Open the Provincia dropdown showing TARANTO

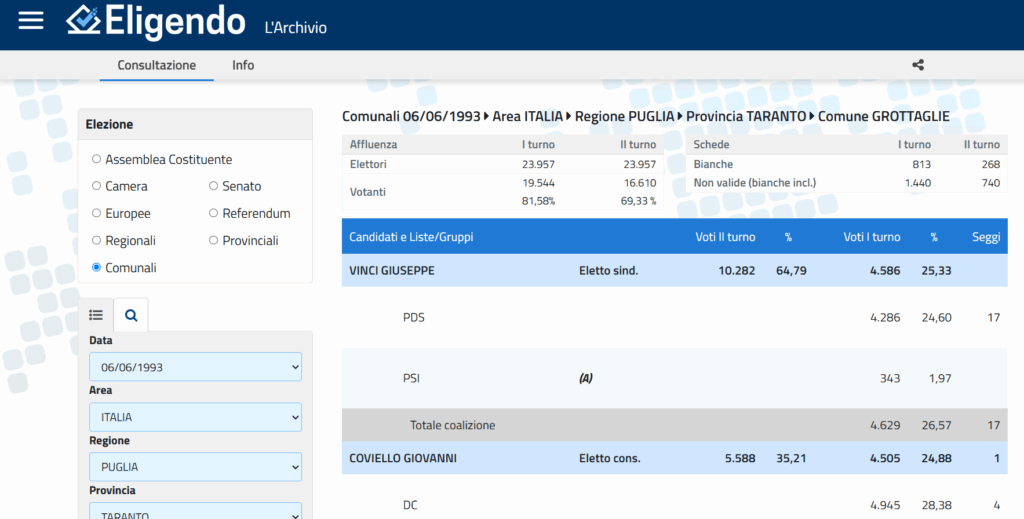195,511
